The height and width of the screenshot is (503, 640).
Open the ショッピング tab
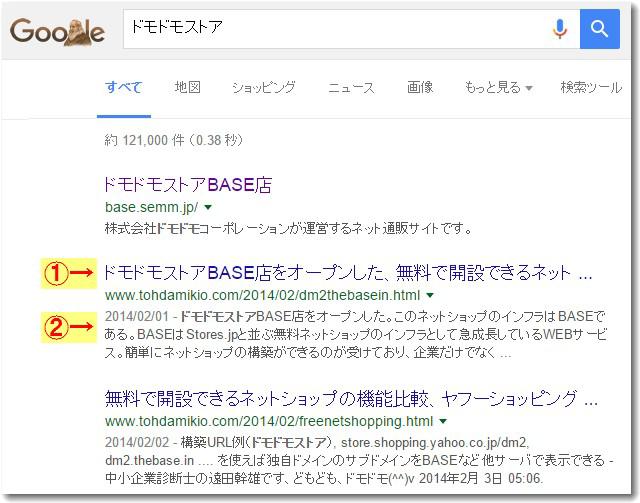264,87
